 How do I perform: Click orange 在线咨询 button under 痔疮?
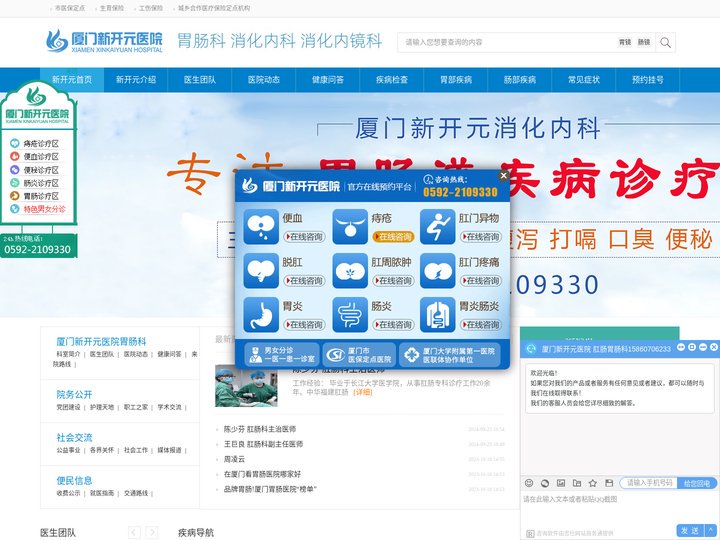click(393, 237)
